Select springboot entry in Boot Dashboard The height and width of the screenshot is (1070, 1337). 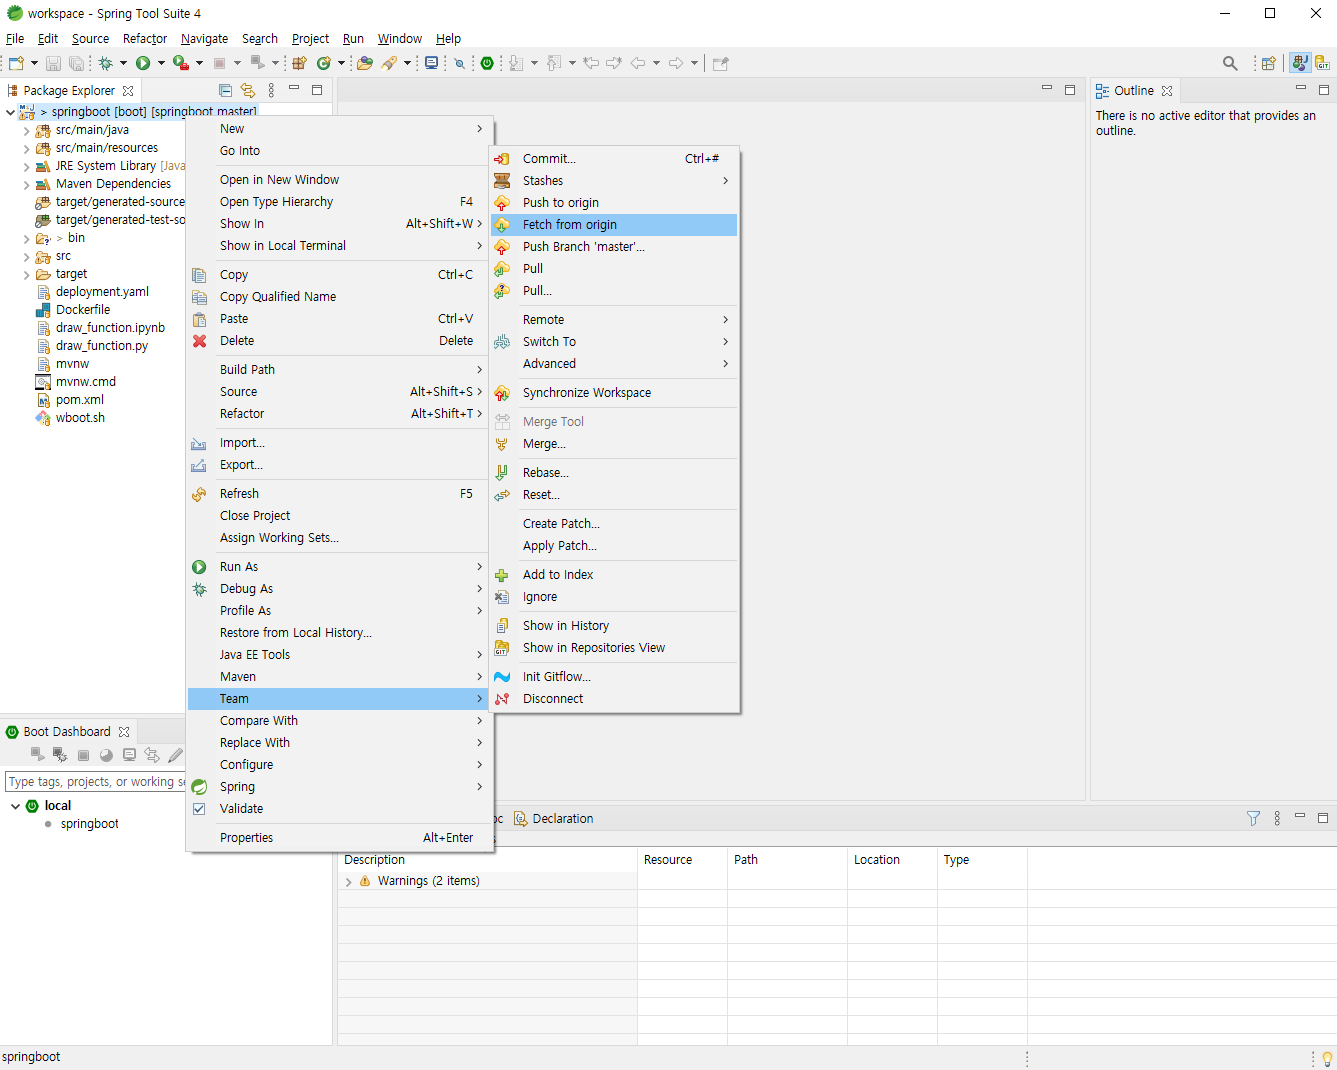[89, 824]
